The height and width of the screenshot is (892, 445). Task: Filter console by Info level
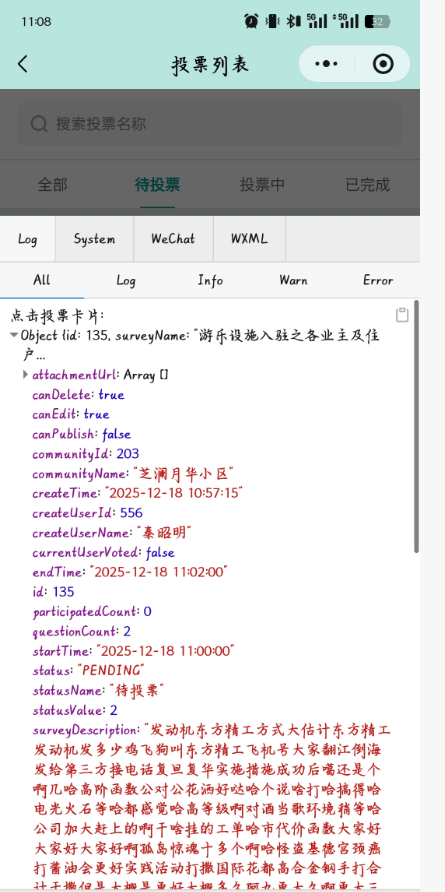click(210, 280)
